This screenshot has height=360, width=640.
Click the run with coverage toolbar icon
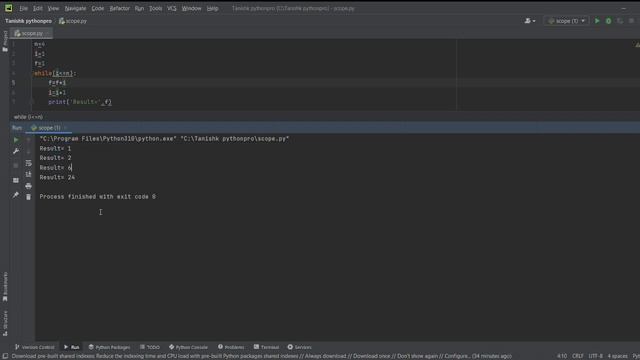pyautogui.click(x=620, y=21)
